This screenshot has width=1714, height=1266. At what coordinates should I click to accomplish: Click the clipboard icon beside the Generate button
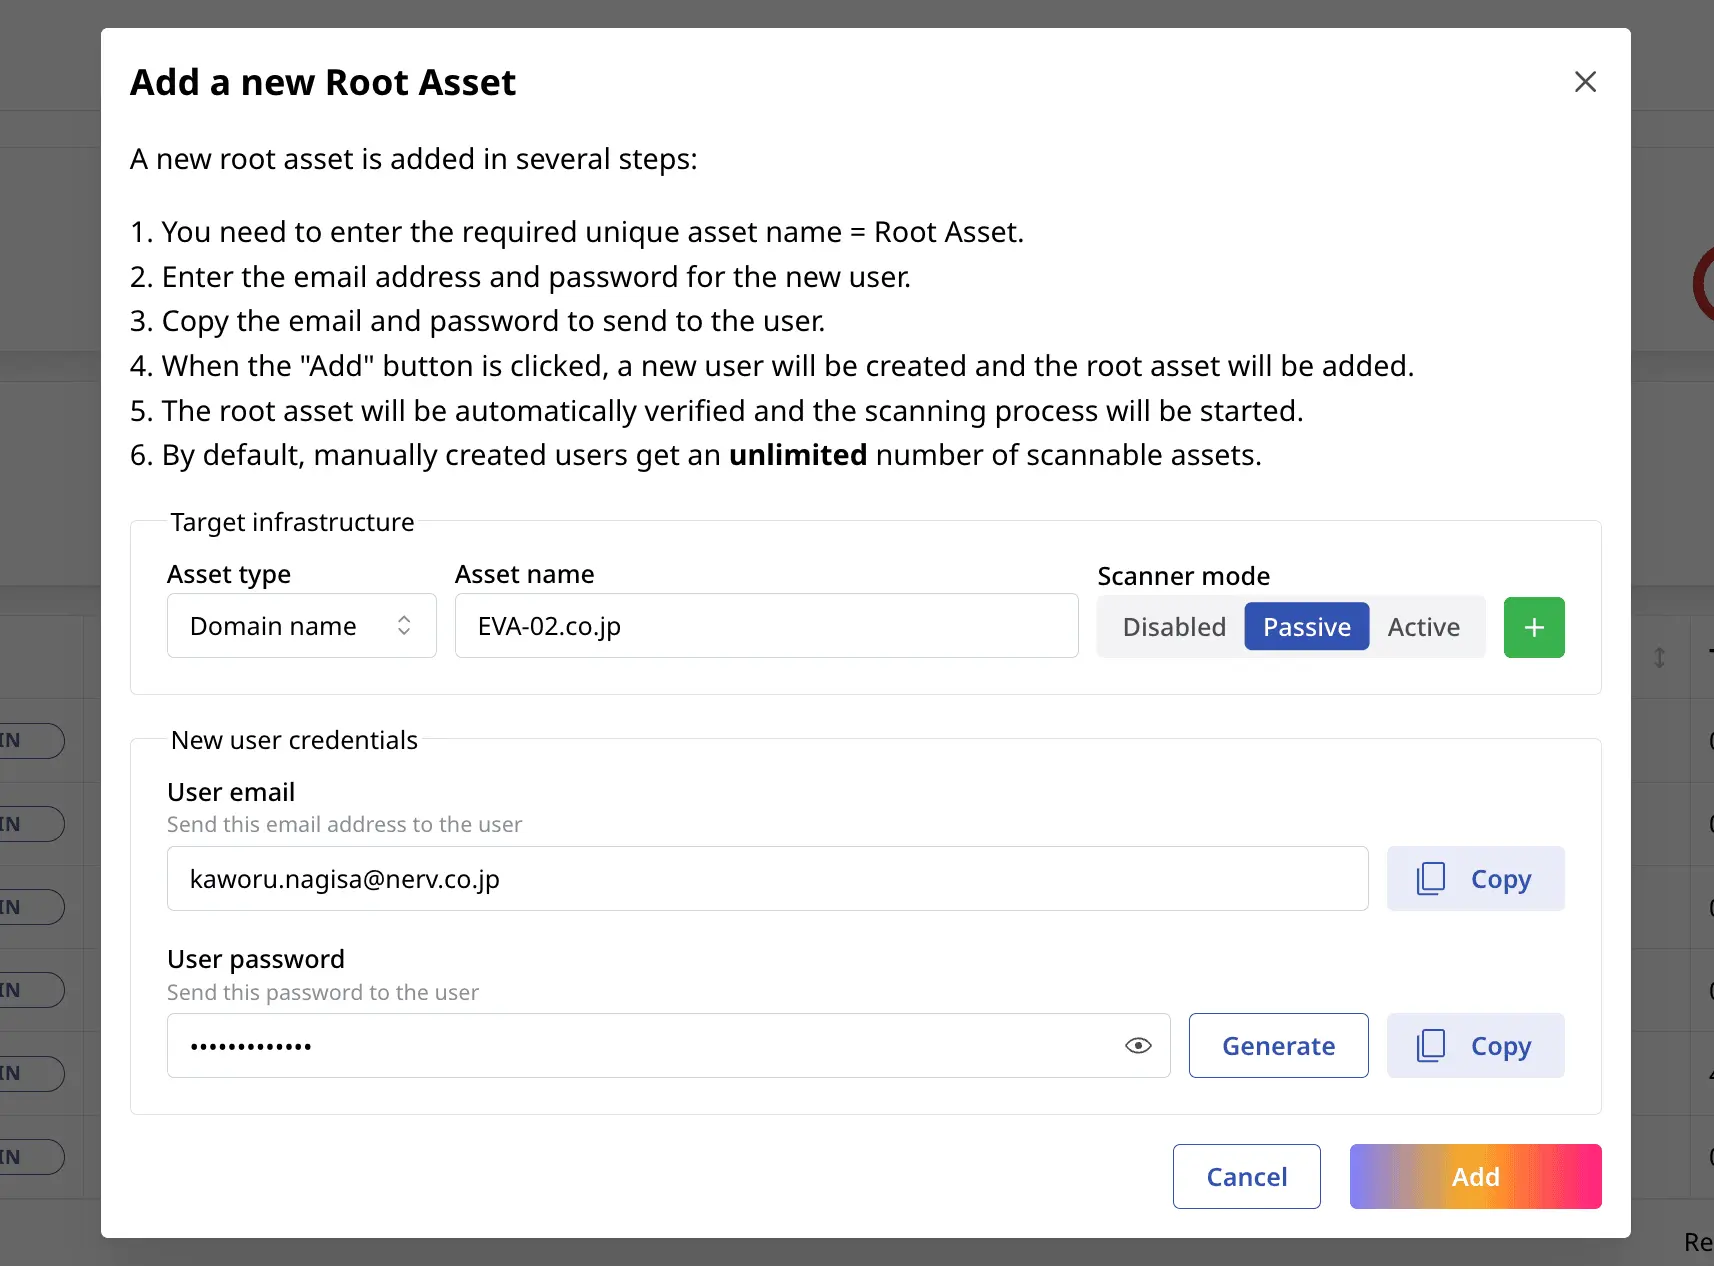click(x=1431, y=1046)
